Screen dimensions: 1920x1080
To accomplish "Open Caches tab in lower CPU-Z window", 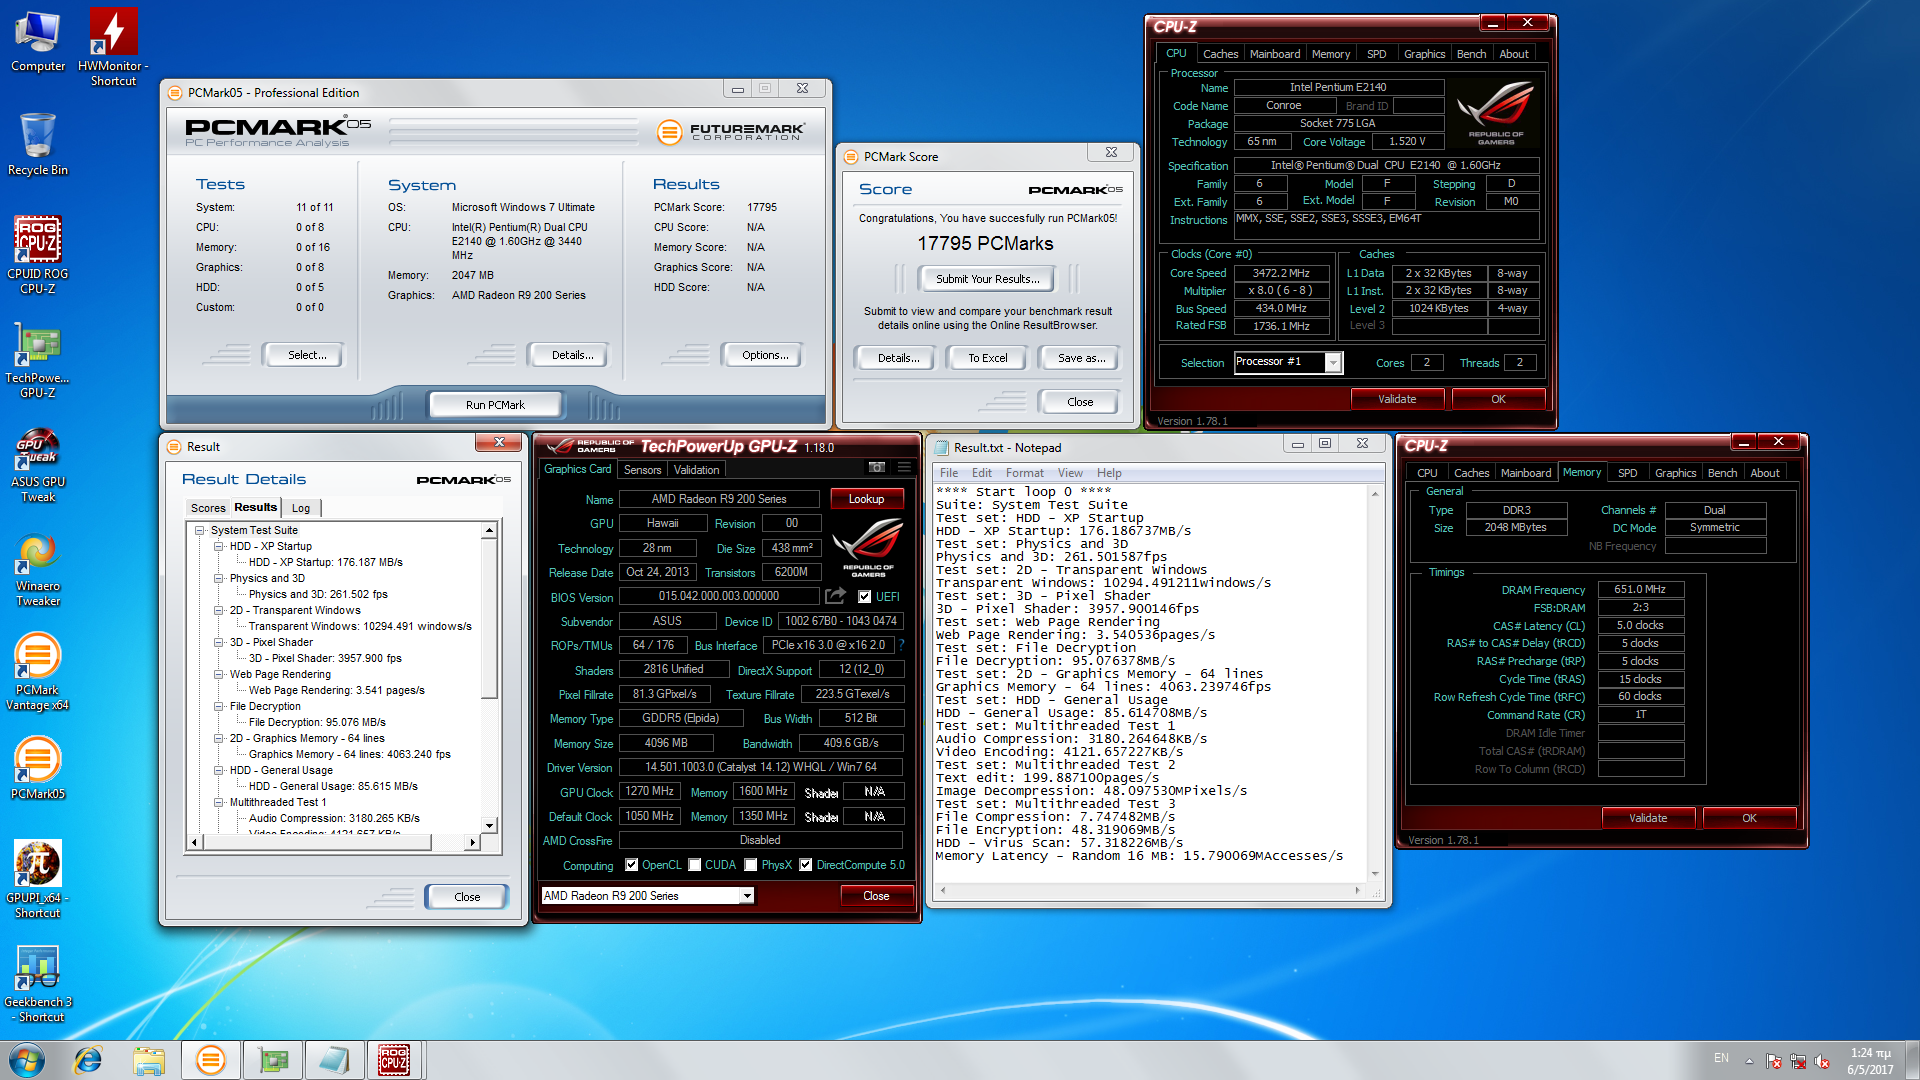I will pyautogui.click(x=1471, y=473).
